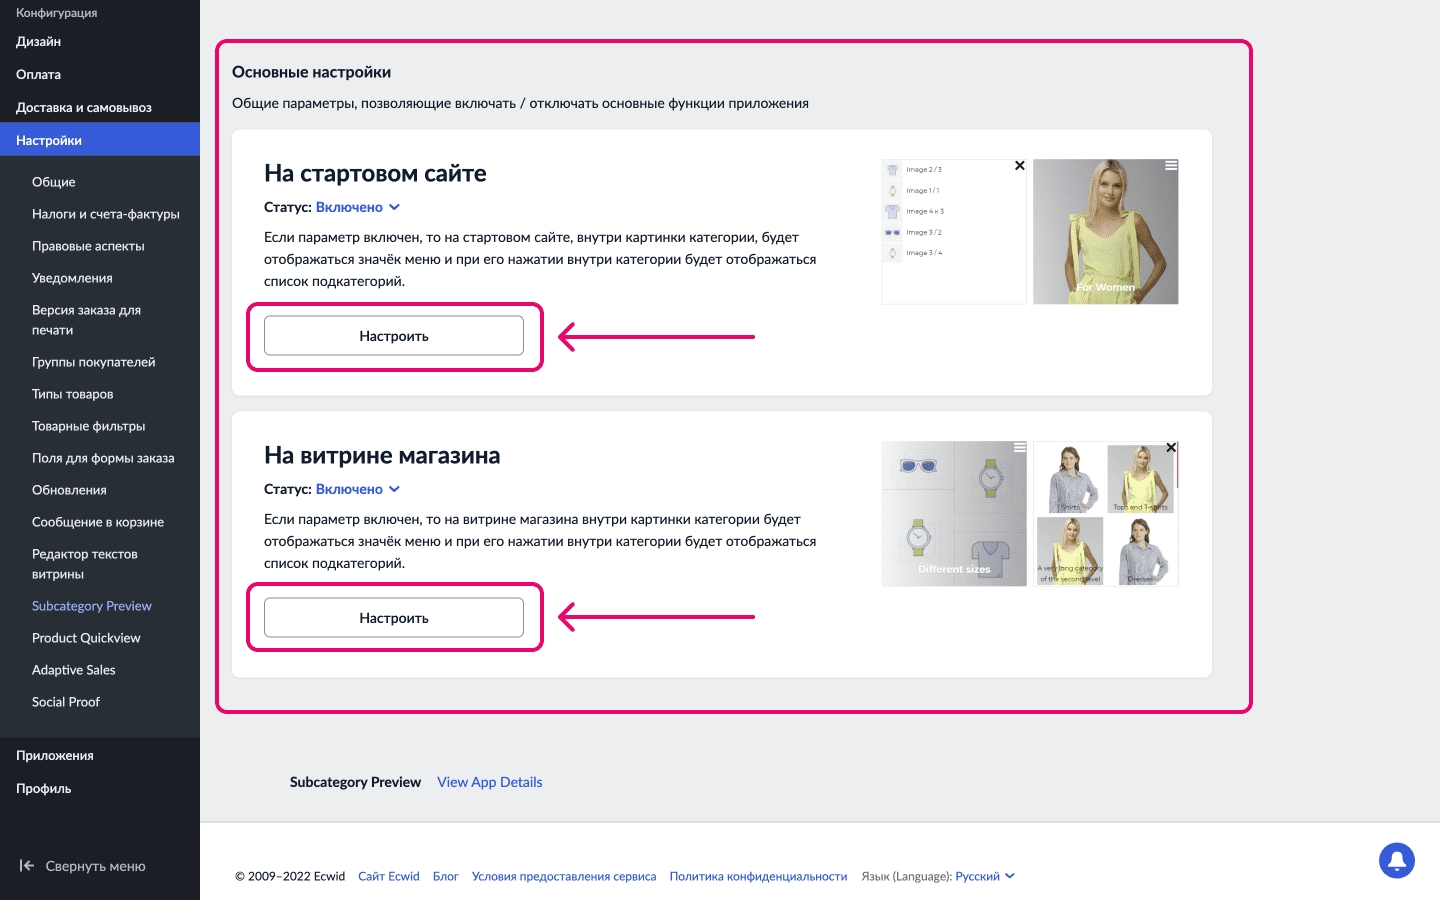This screenshot has width=1440, height=900.
Task: Expand the status dropdown under На витрине магазина
Action: pyautogui.click(x=358, y=489)
